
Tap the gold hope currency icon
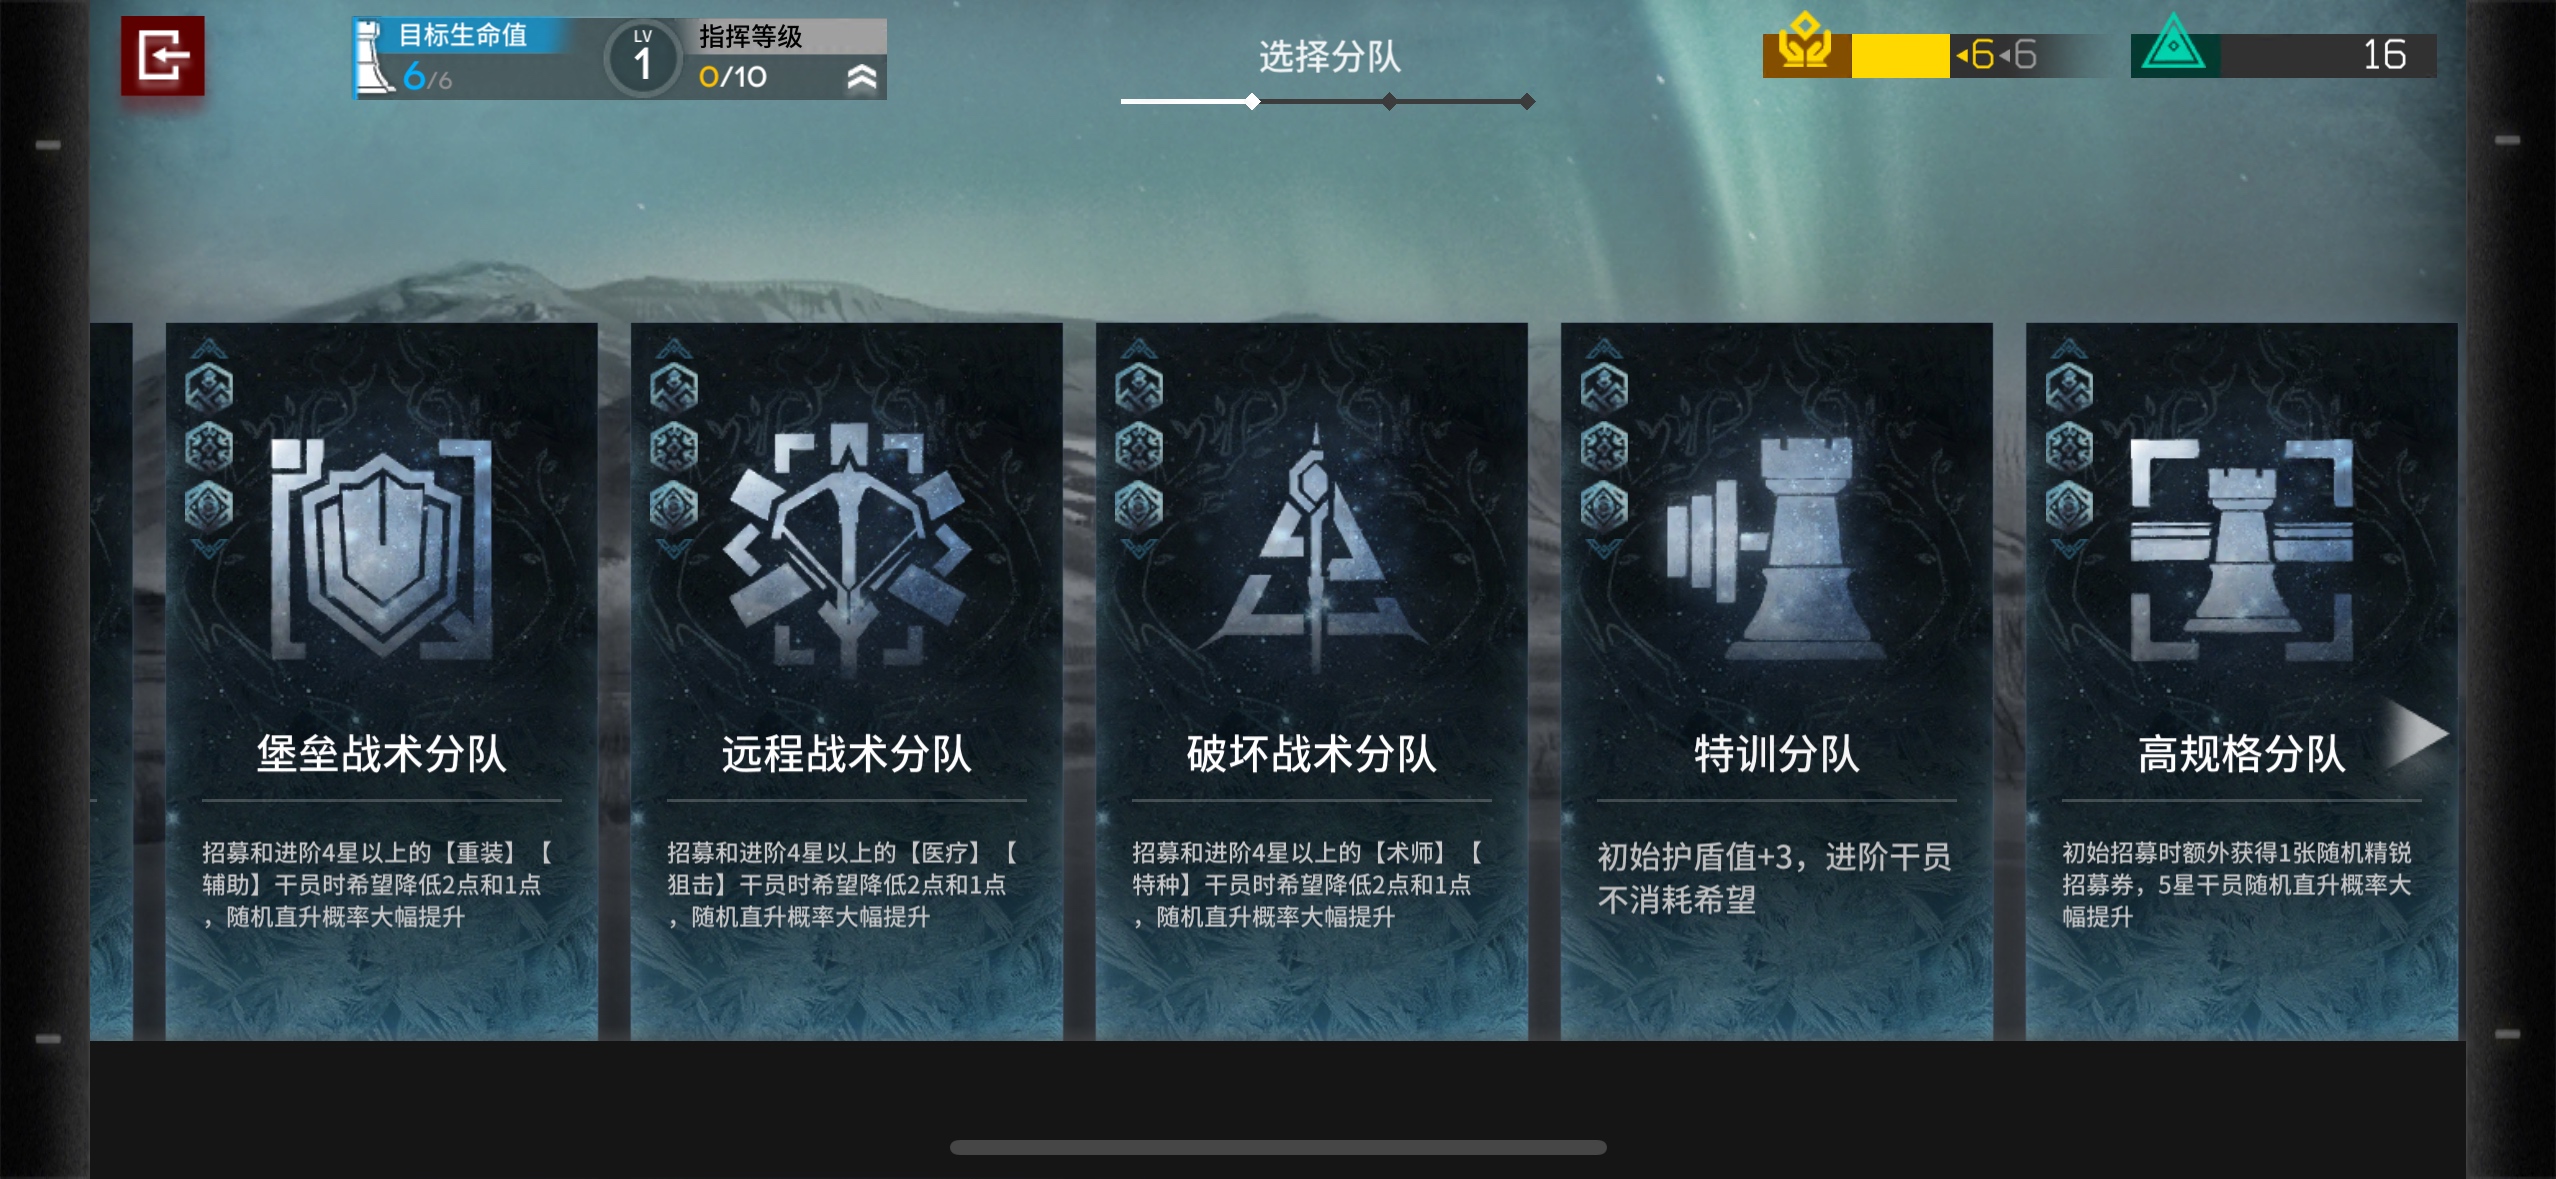pyautogui.click(x=1806, y=45)
